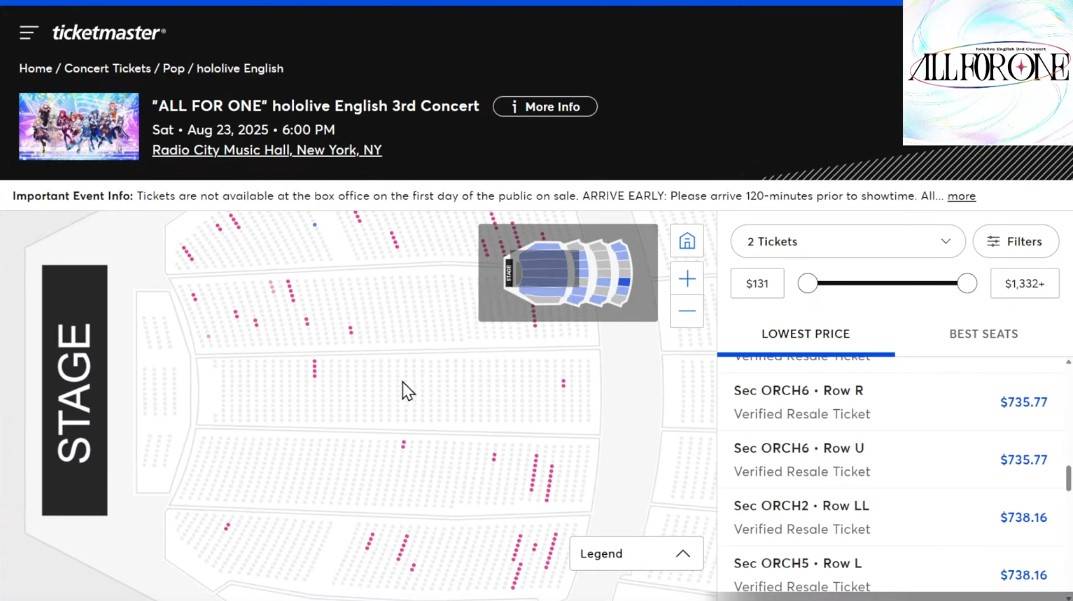Image resolution: width=1073 pixels, height=601 pixels.
Task: Select the ORCH6 Row U listing
Action: (x=893, y=459)
